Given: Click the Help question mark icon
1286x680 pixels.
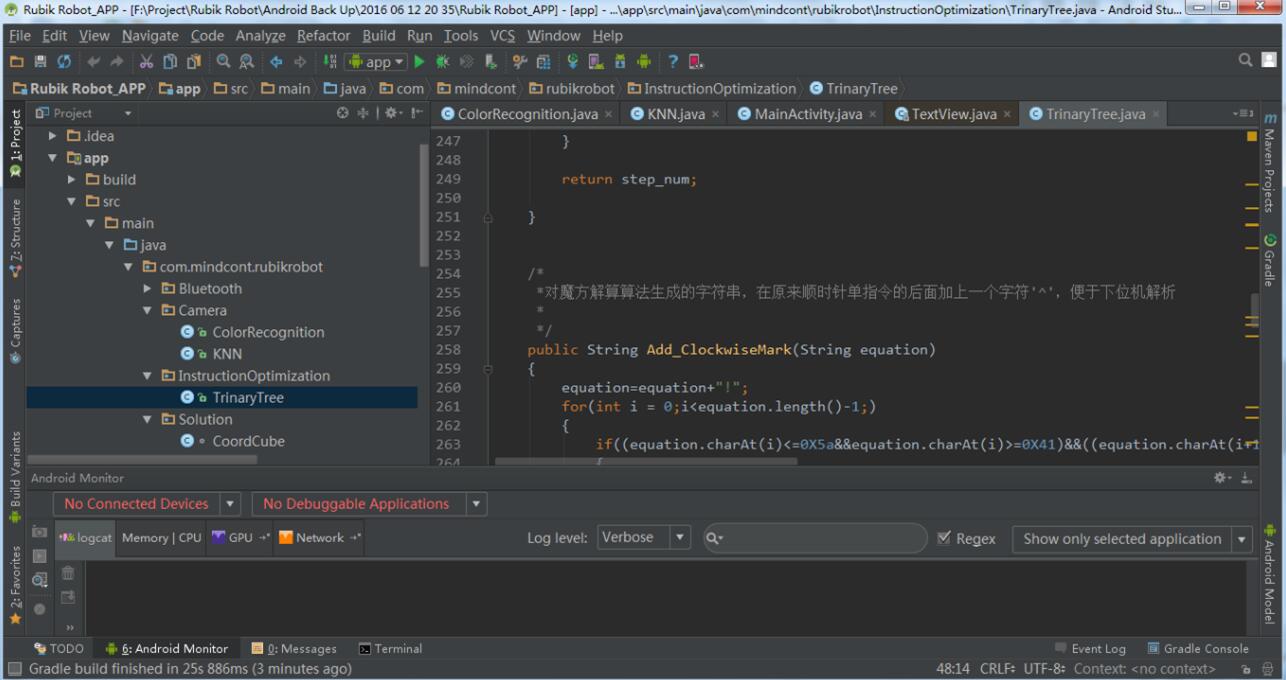Looking at the screenshot, I should (x=673, y=62).
